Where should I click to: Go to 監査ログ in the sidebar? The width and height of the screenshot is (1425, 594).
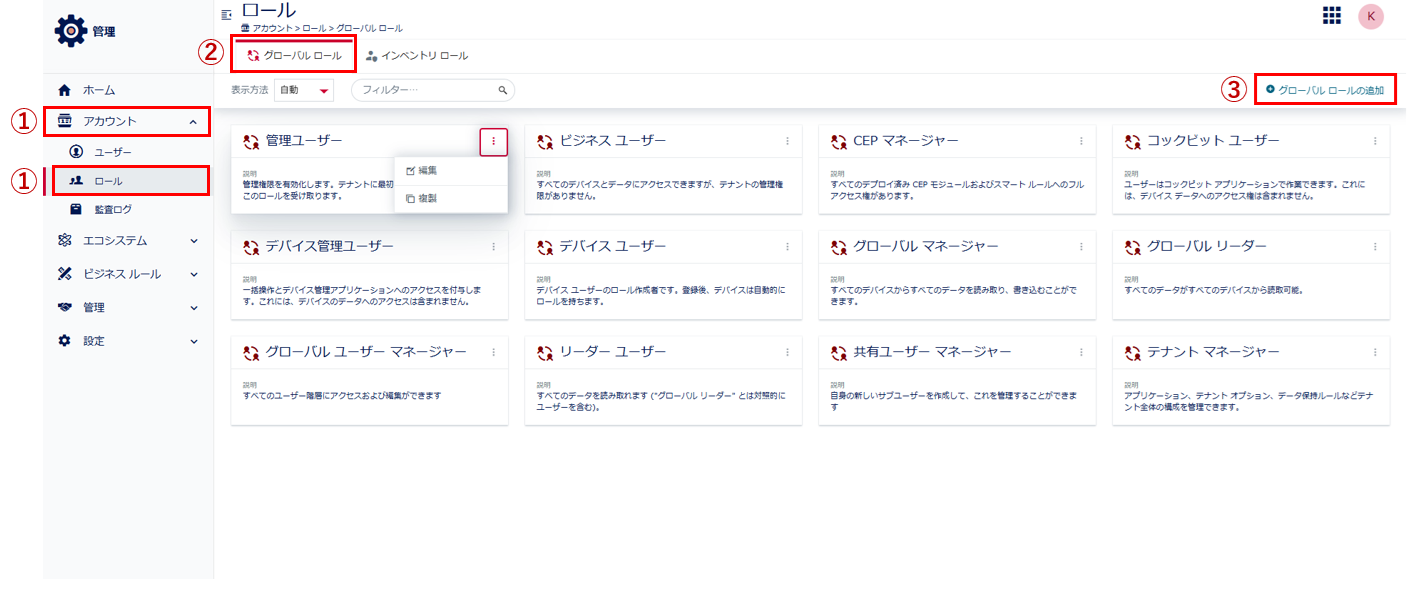tap(113, 210)
